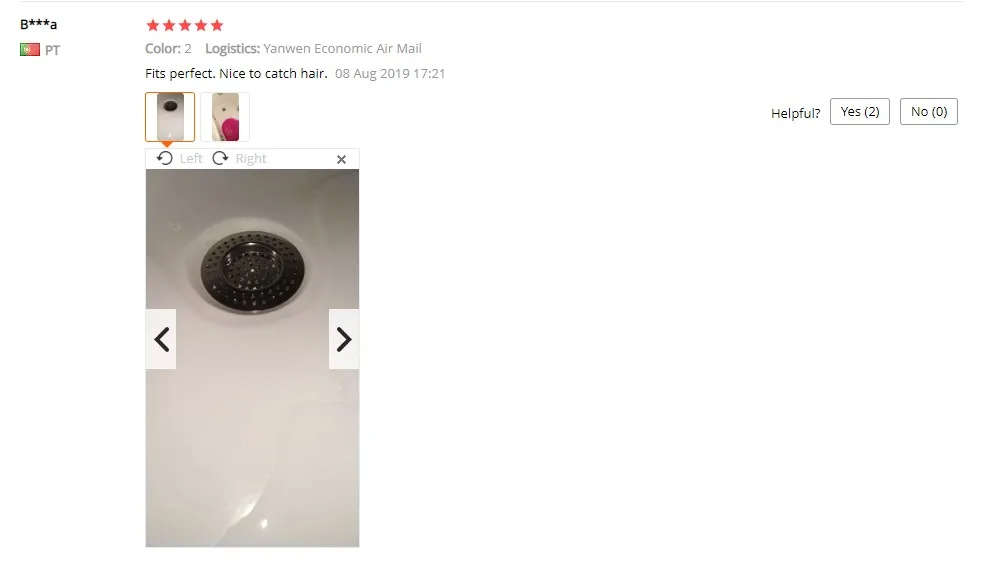Viewport: 982px width, 566px height.
Task: Click the first red rating star
Action: click(x=152, y=25)
